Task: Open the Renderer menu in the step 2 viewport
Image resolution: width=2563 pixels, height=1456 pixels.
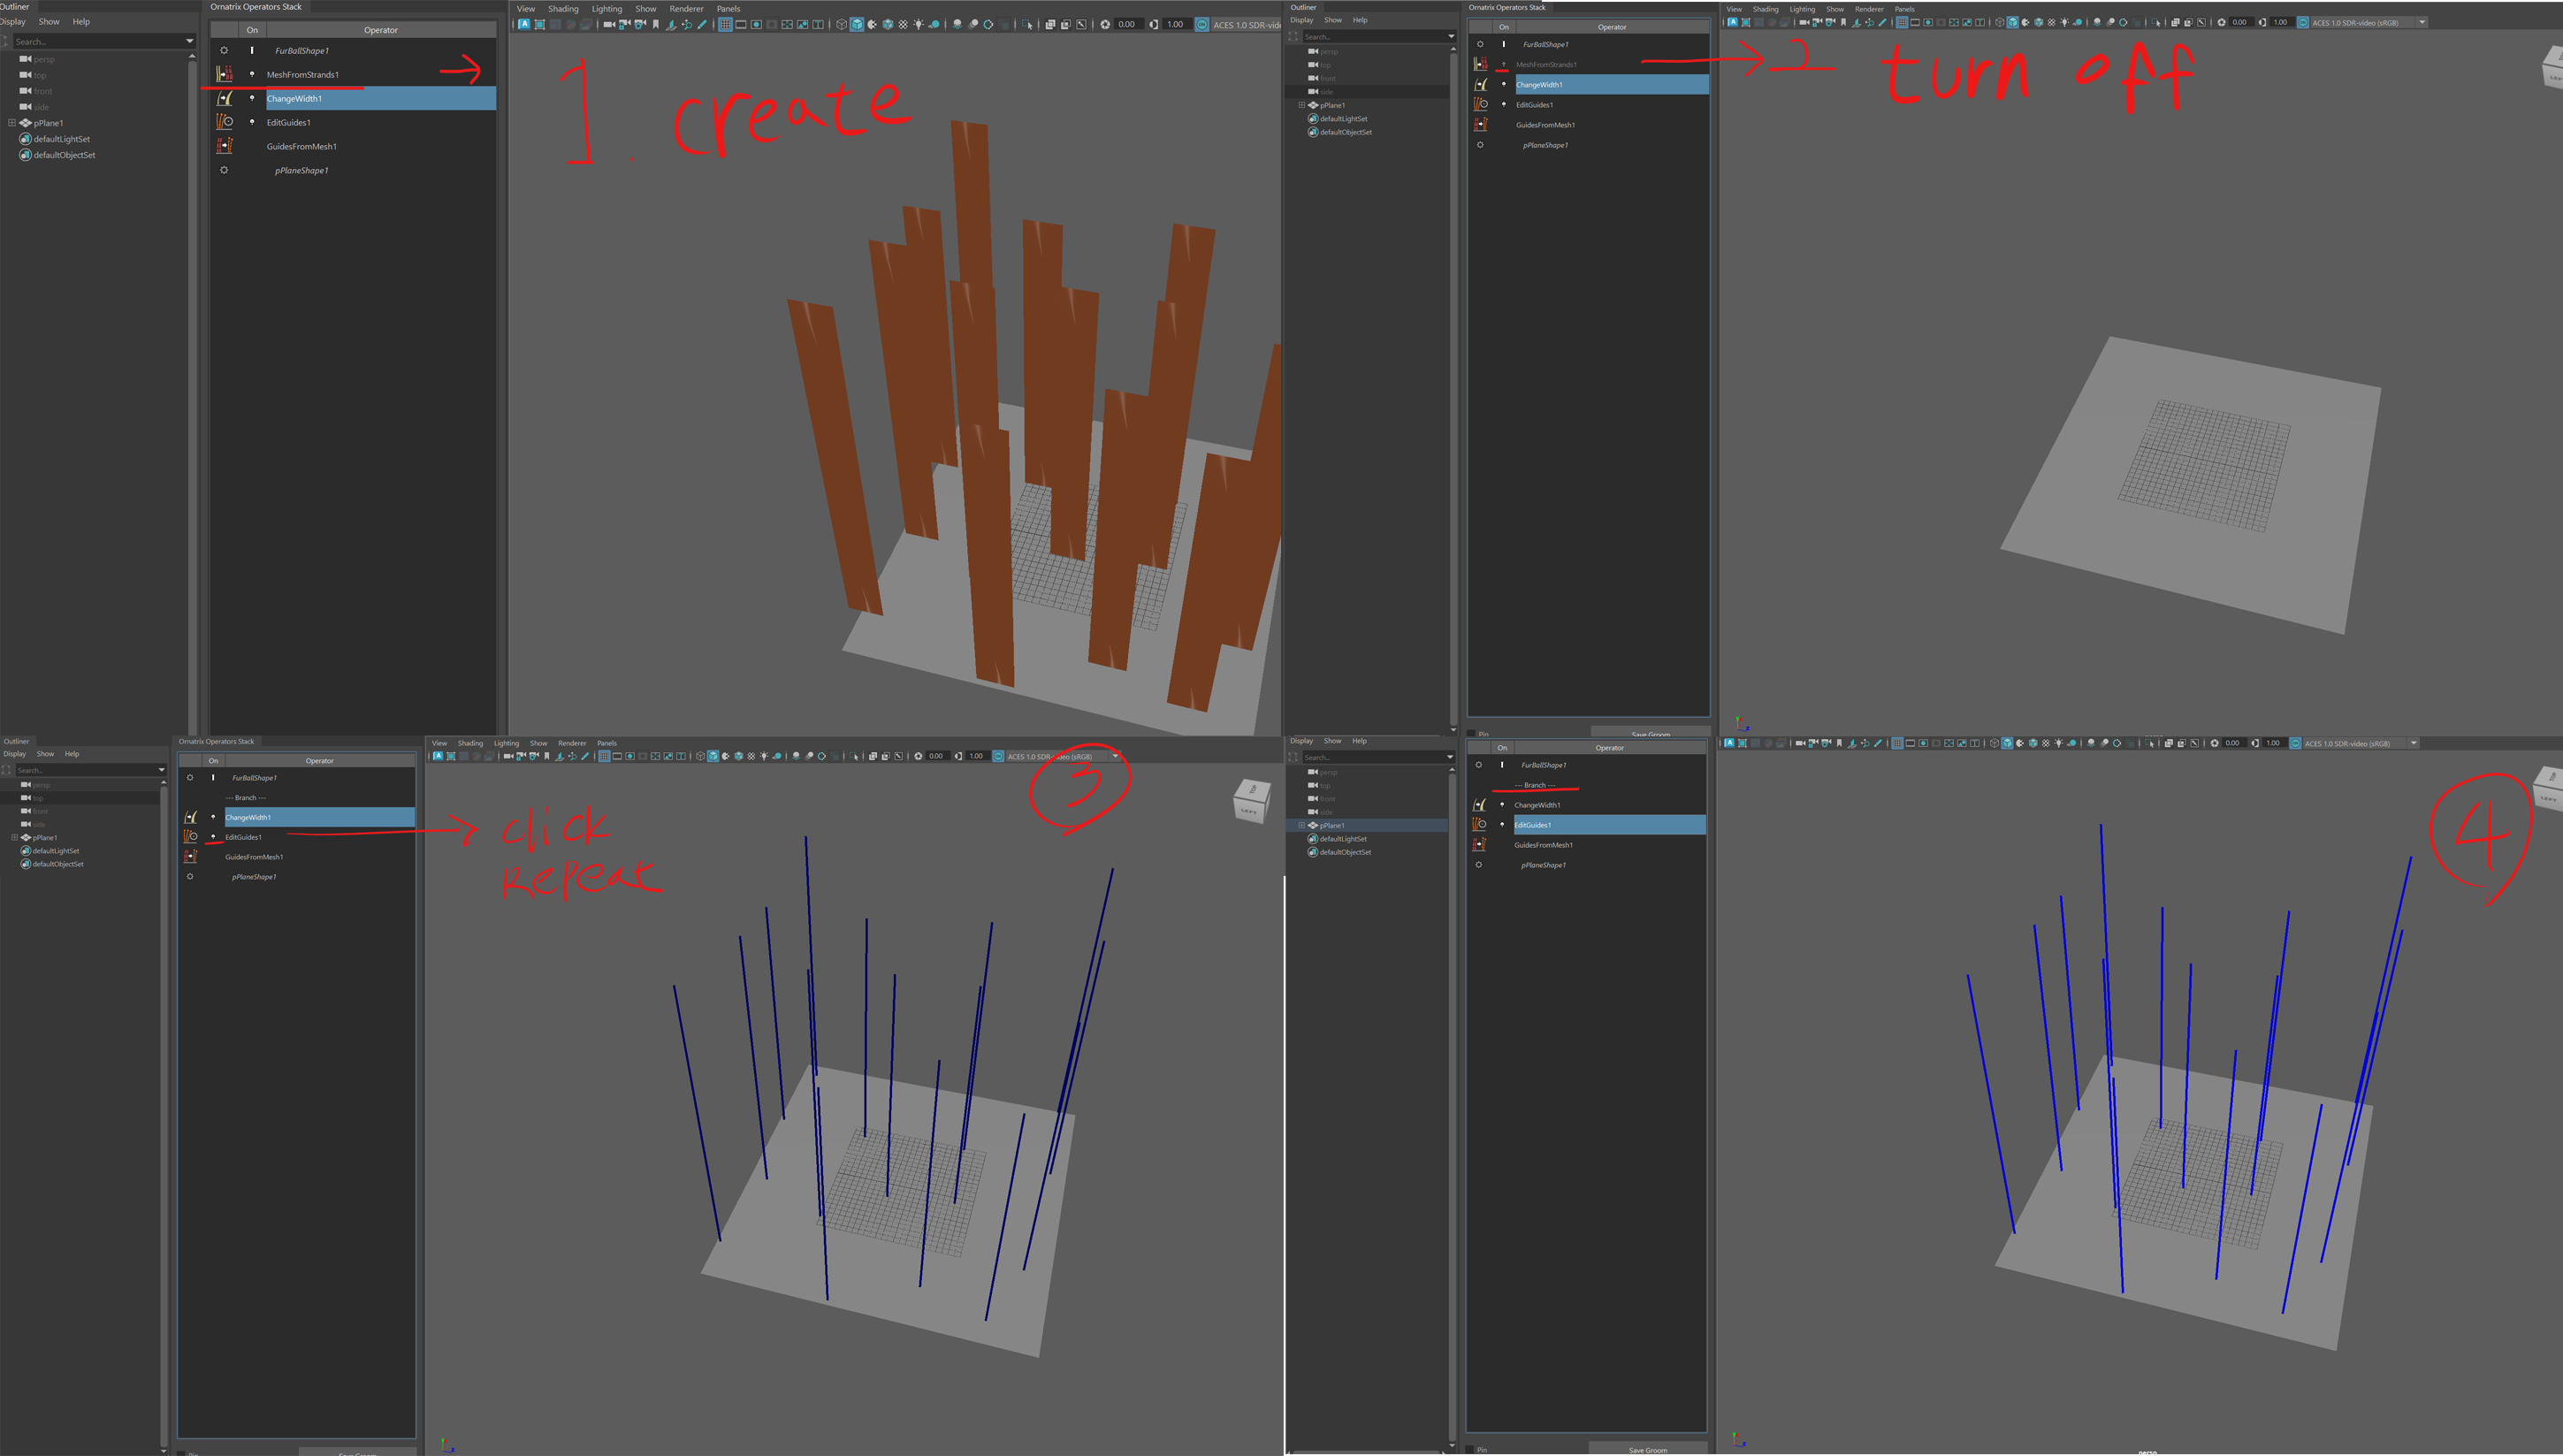Action: pos(1869,9)
